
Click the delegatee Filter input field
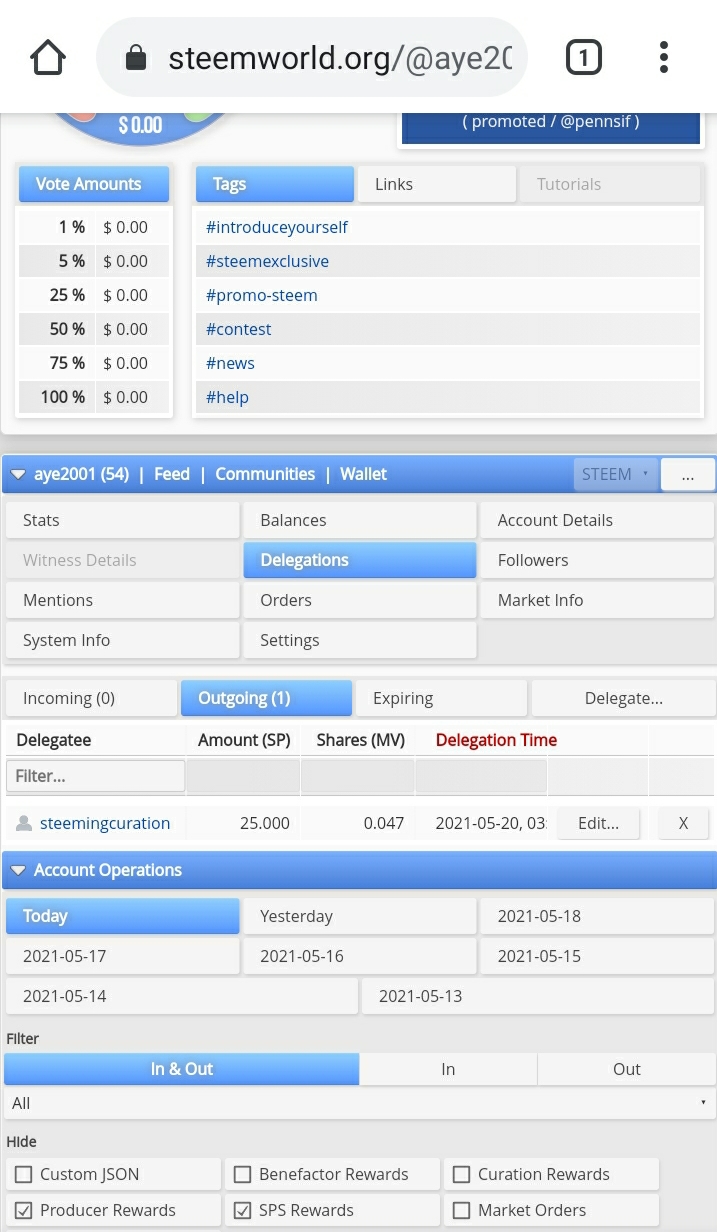(95, 776)
